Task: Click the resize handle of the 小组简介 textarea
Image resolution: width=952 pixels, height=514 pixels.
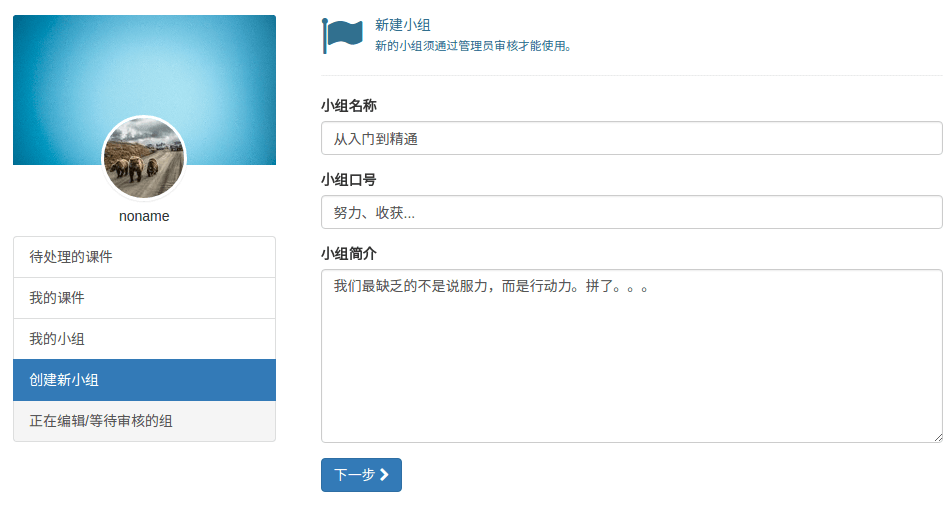Action: pos(938,438)
